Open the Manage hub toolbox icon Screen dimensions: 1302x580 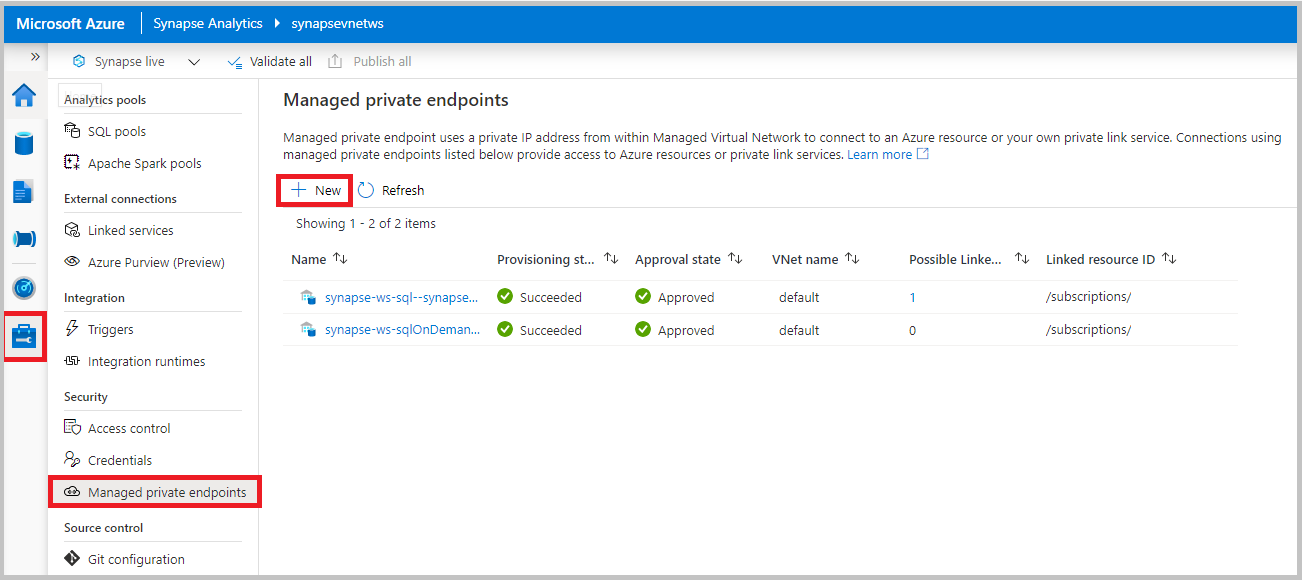[24, 337]
